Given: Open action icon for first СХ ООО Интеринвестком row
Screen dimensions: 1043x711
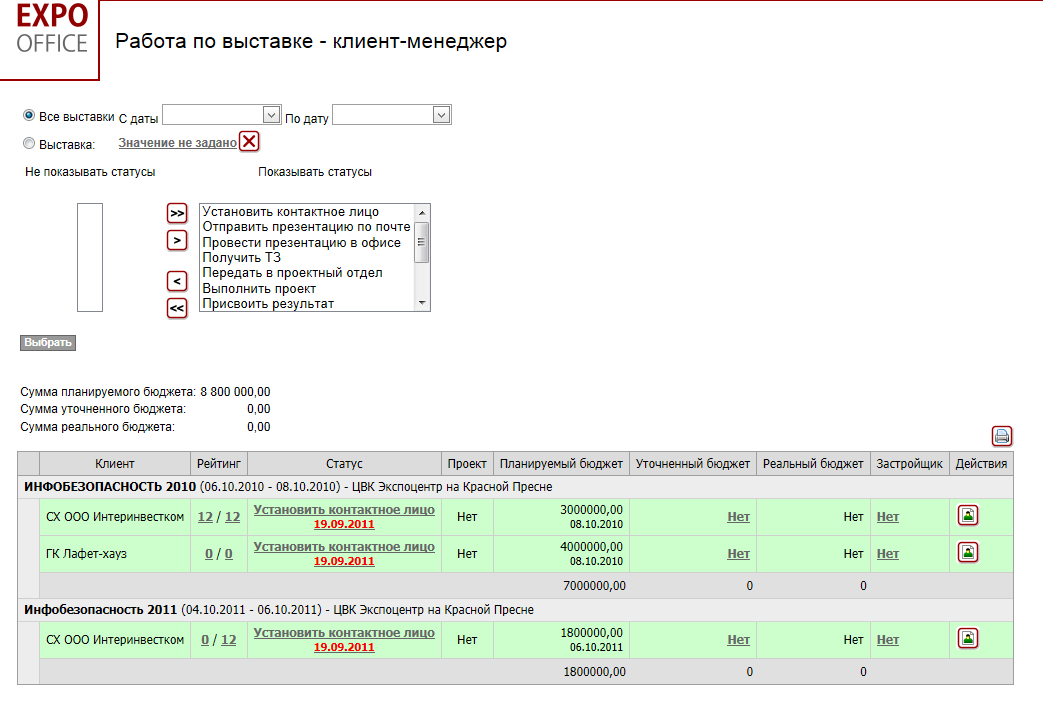Looking at the screenshot, I should [967, 516].
